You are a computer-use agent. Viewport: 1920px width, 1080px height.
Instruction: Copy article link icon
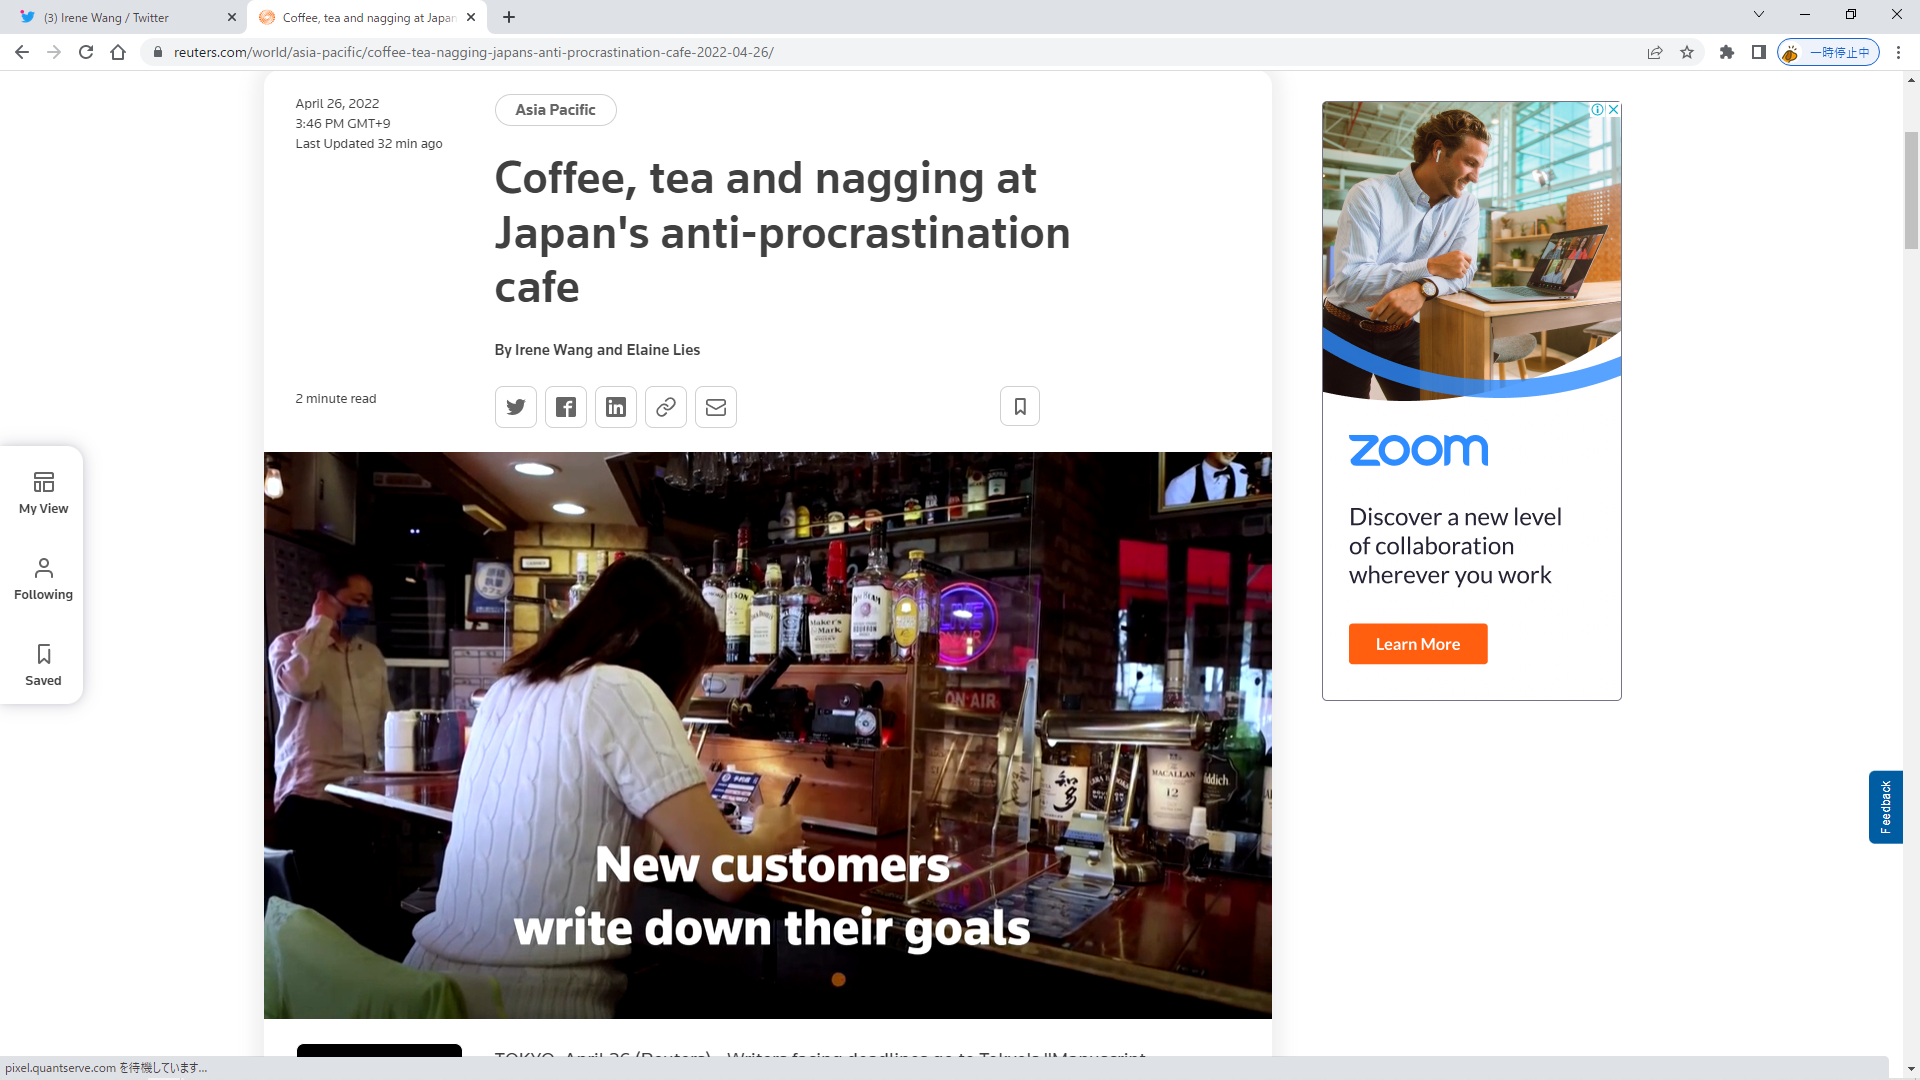tap(666, 407)
